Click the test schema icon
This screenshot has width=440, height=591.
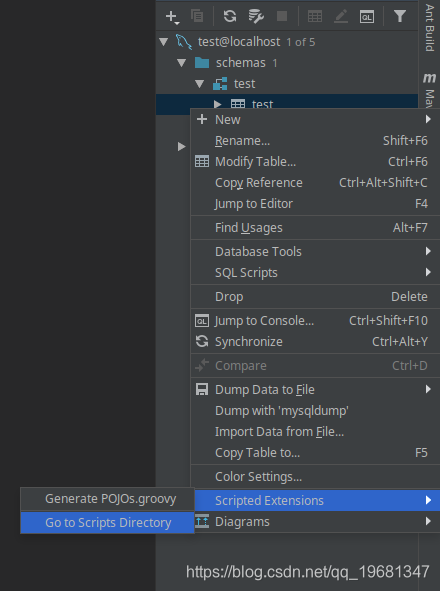[x=220, y=84]
